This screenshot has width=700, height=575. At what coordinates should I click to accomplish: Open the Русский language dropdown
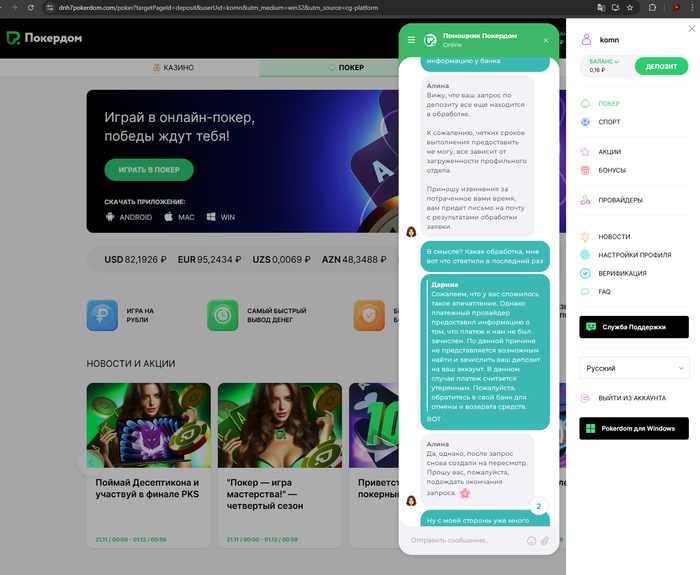(x=634, y=368)
